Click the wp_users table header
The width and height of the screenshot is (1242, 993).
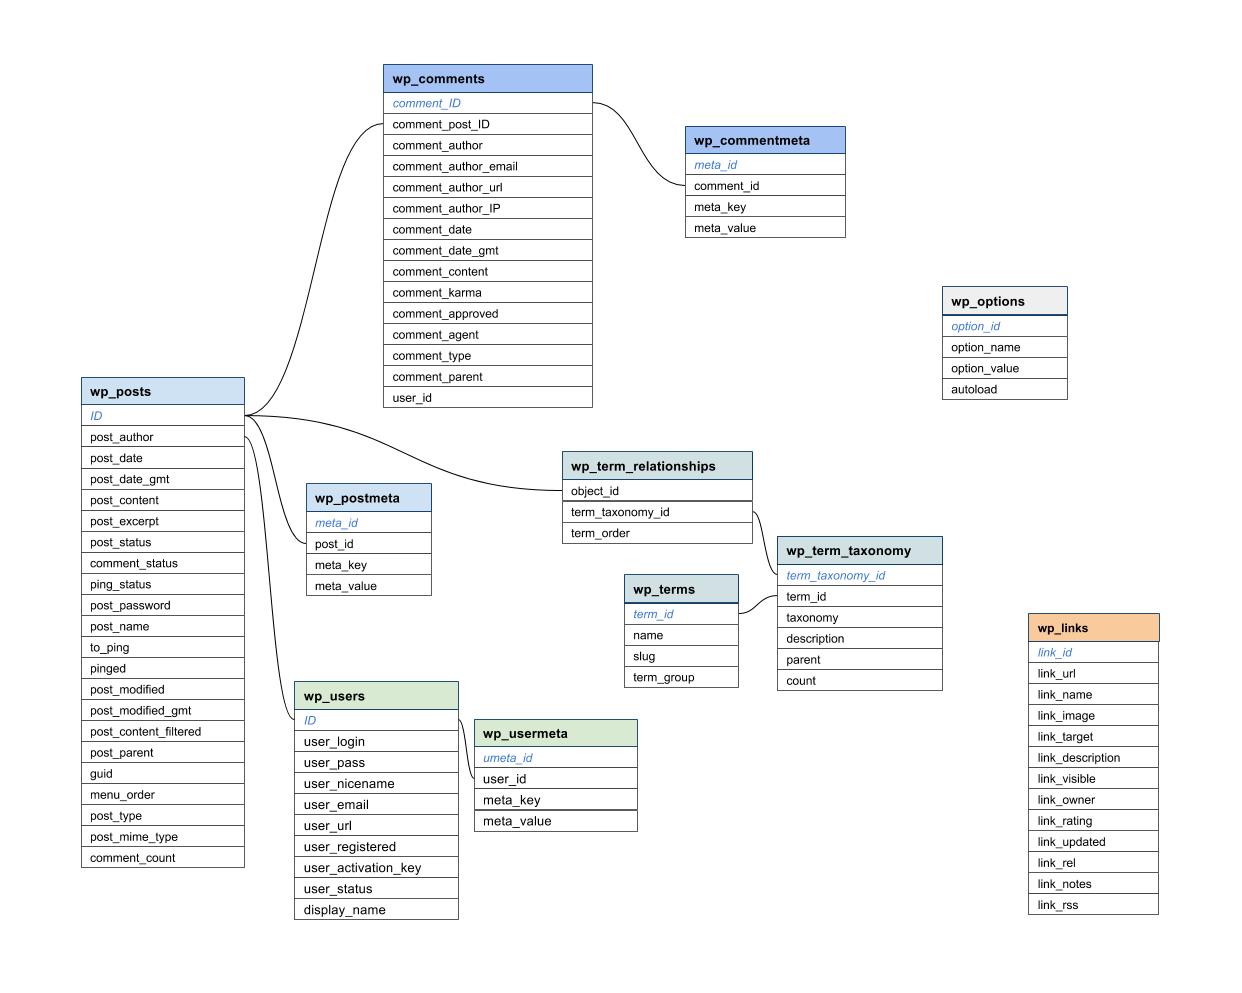click(376, 696)
